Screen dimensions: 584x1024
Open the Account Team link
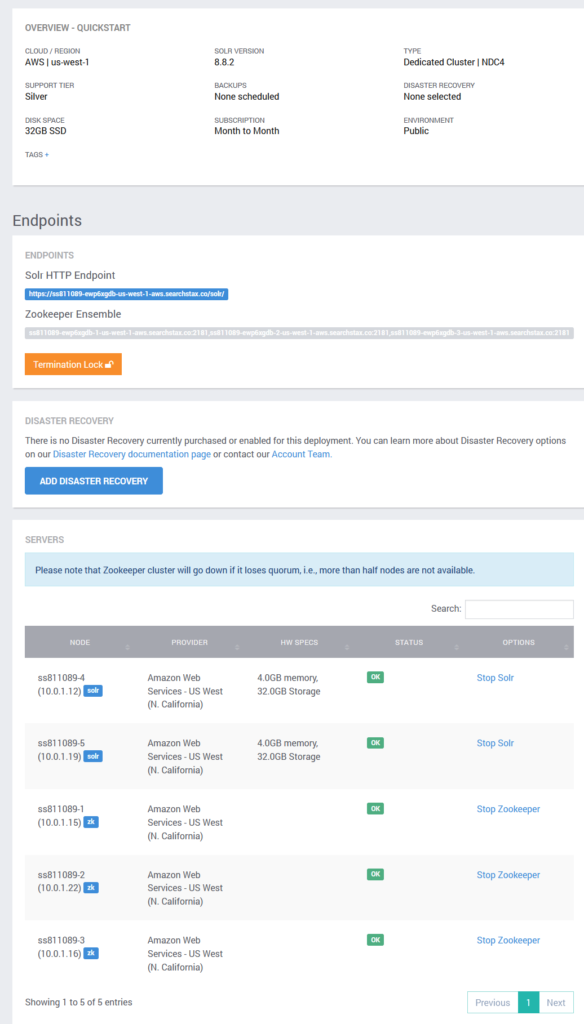[x=302, y=454]
